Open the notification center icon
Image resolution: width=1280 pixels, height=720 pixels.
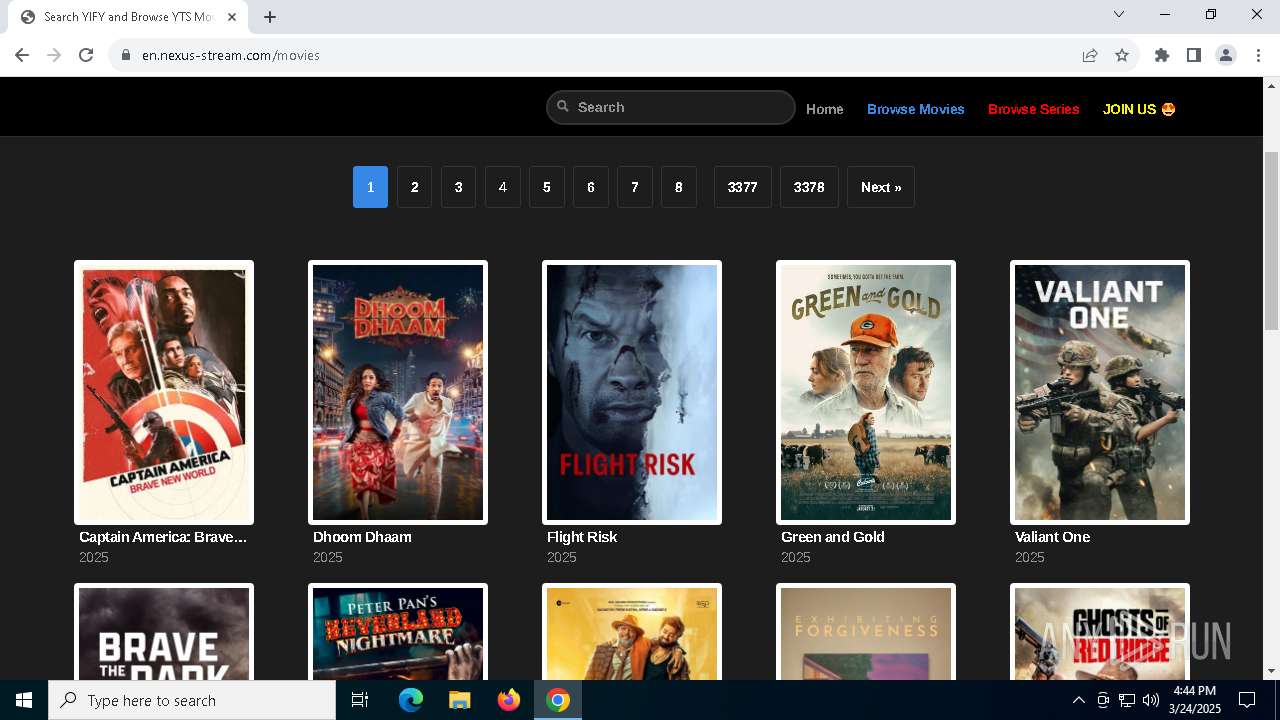click(1247, 700)
